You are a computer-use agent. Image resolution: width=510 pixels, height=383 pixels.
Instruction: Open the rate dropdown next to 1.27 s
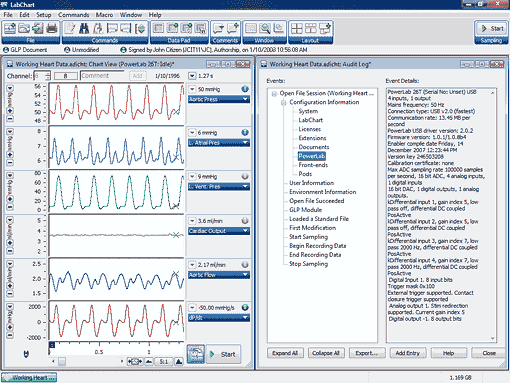(192, 76)
